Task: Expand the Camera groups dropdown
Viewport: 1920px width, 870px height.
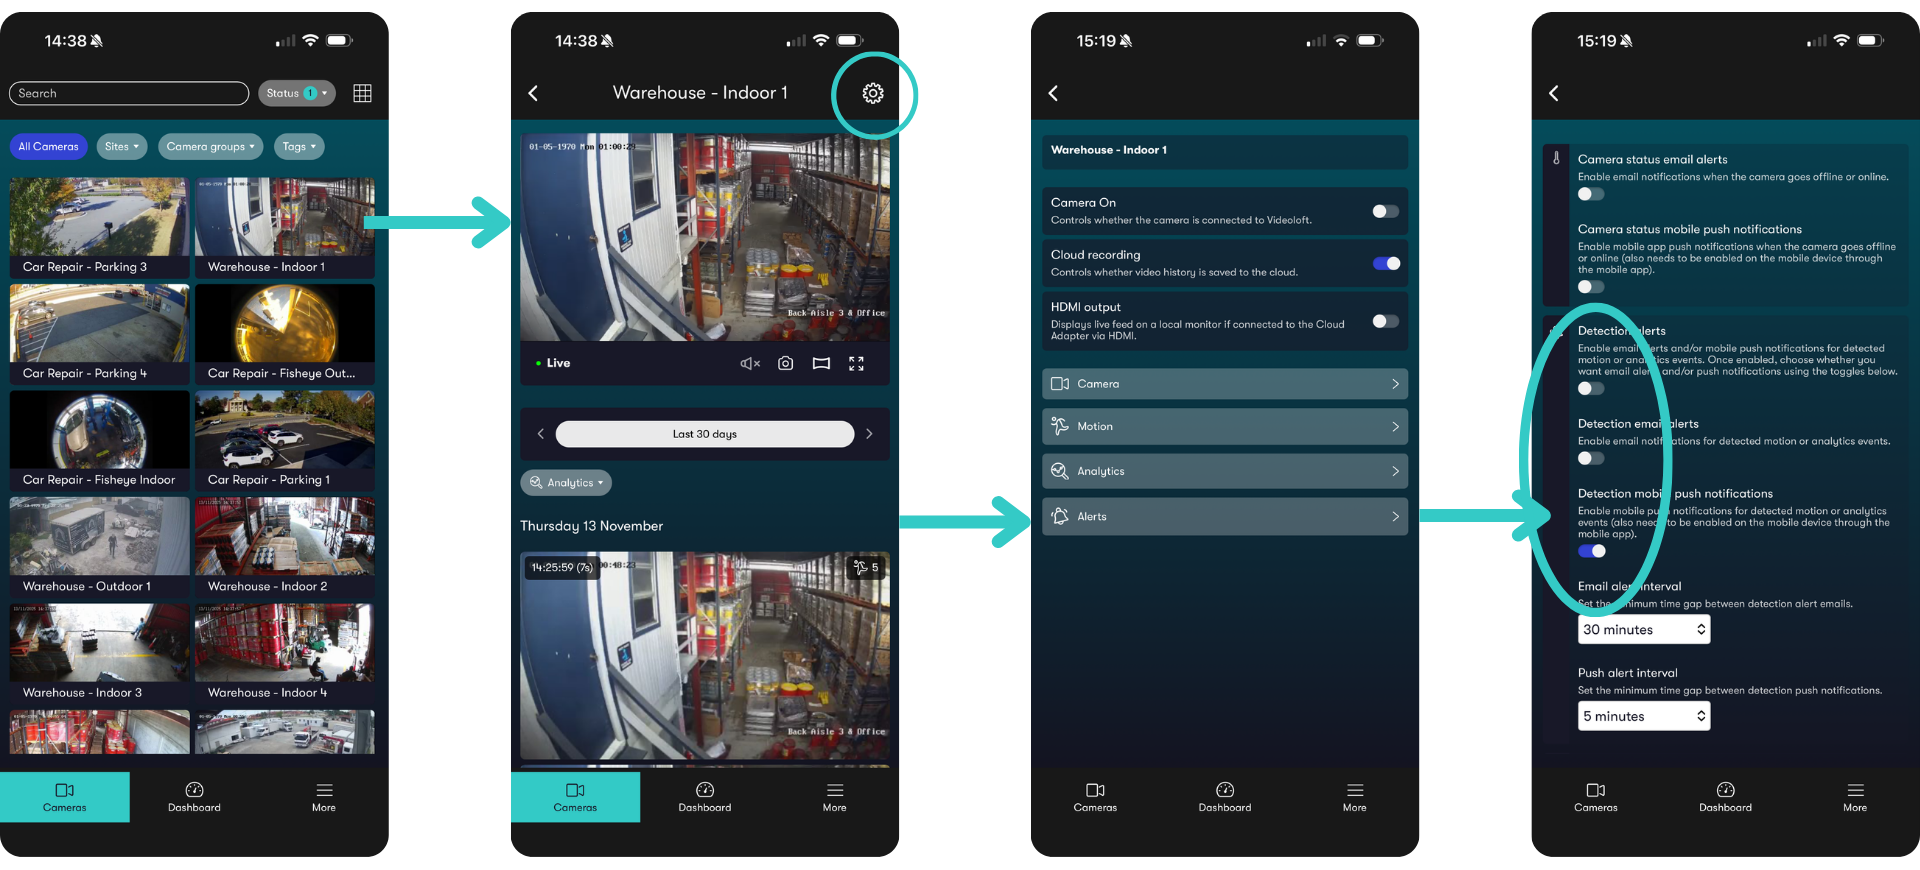Action: [210, 146]
